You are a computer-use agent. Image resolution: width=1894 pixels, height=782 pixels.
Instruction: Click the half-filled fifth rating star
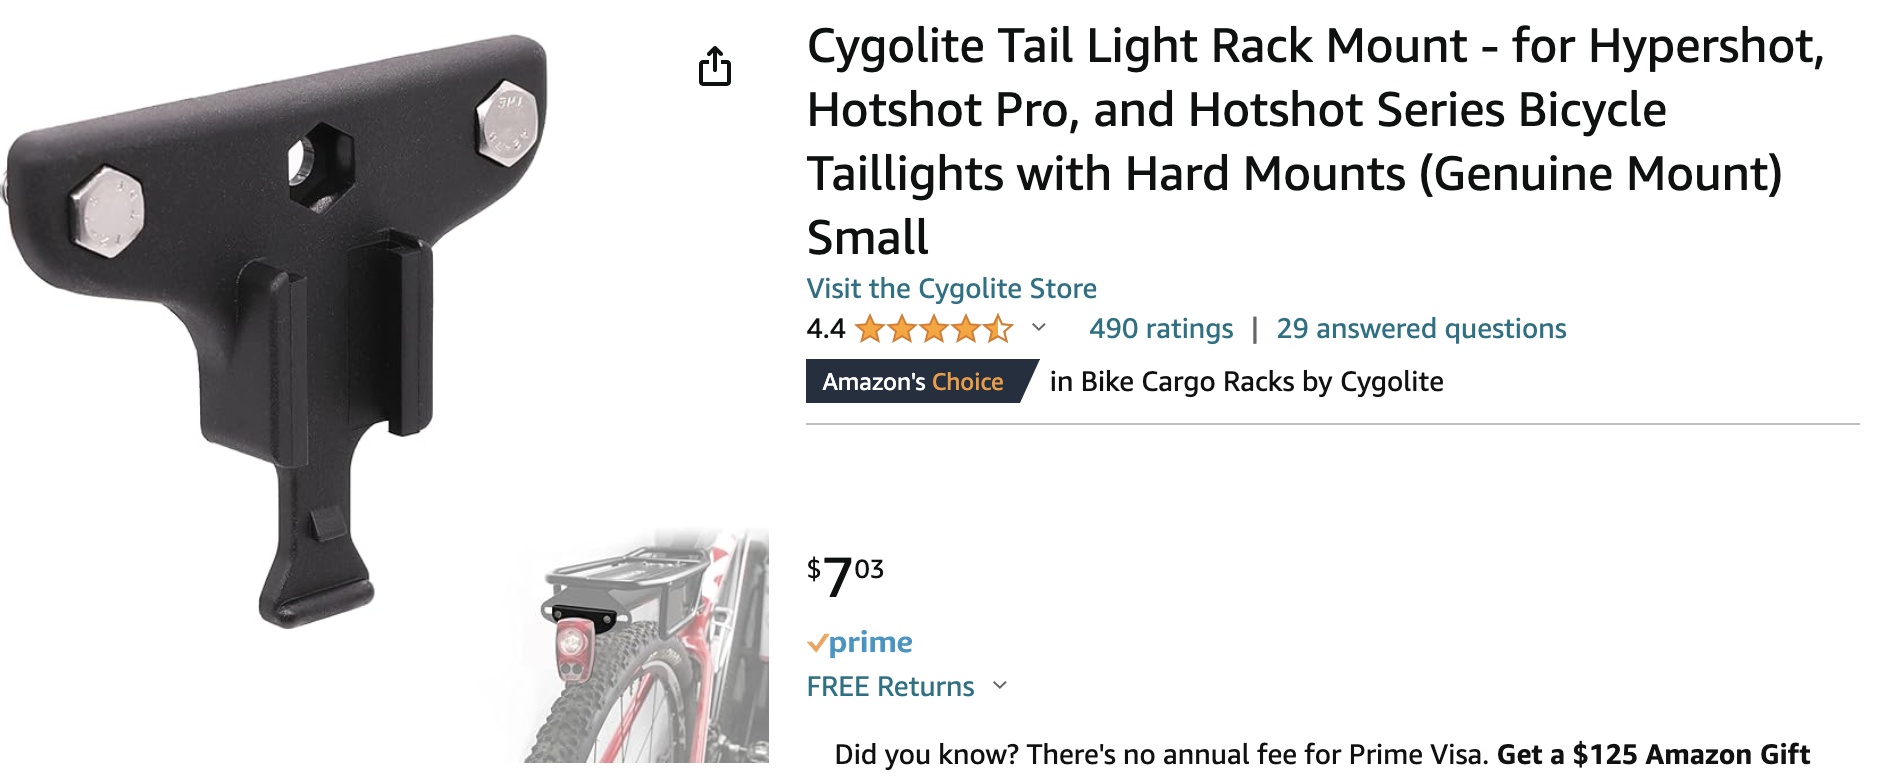click(998, 329)
